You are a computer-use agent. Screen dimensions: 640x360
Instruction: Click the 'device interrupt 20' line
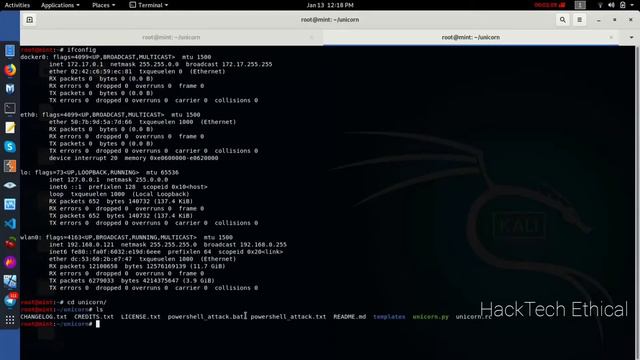(x=133, y=158)
